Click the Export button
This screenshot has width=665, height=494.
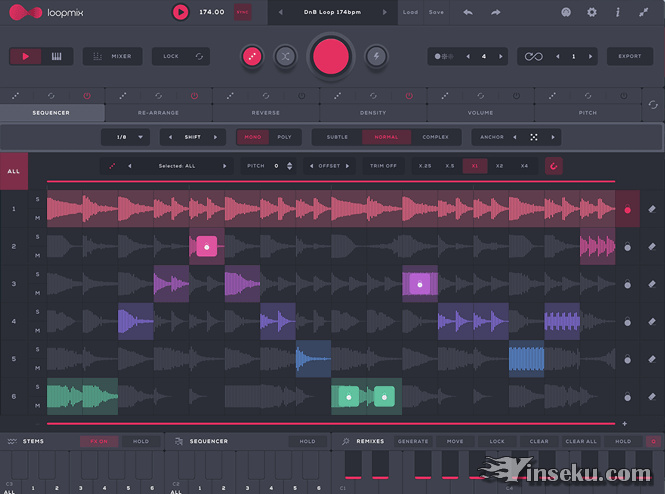click(629, 57)
